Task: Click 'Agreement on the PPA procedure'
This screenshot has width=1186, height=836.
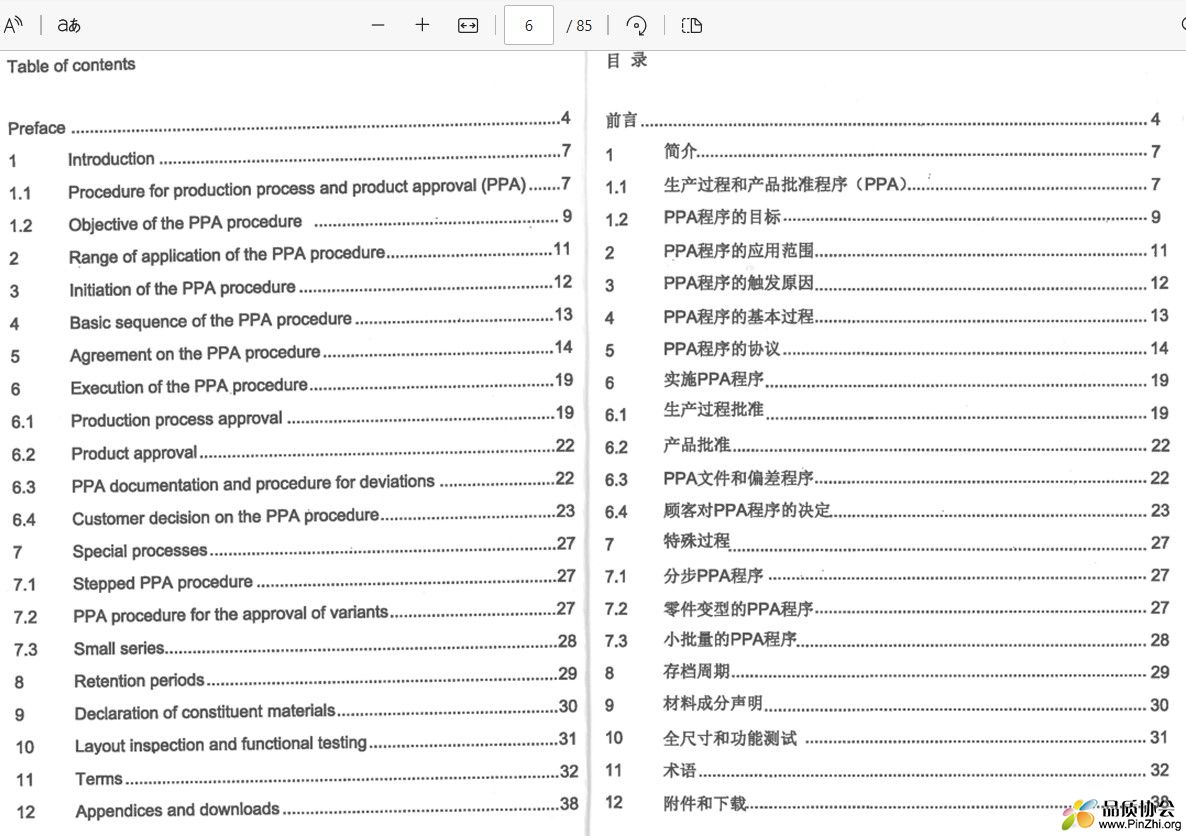Action: pos(195,353)
